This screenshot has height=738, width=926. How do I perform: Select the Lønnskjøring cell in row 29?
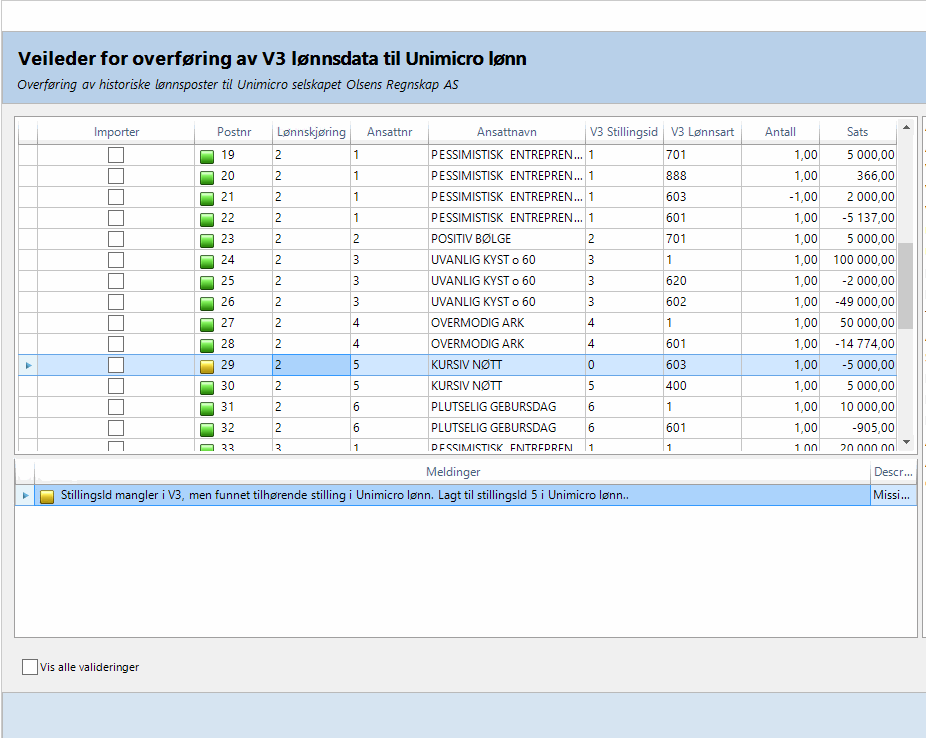point(310,366)
